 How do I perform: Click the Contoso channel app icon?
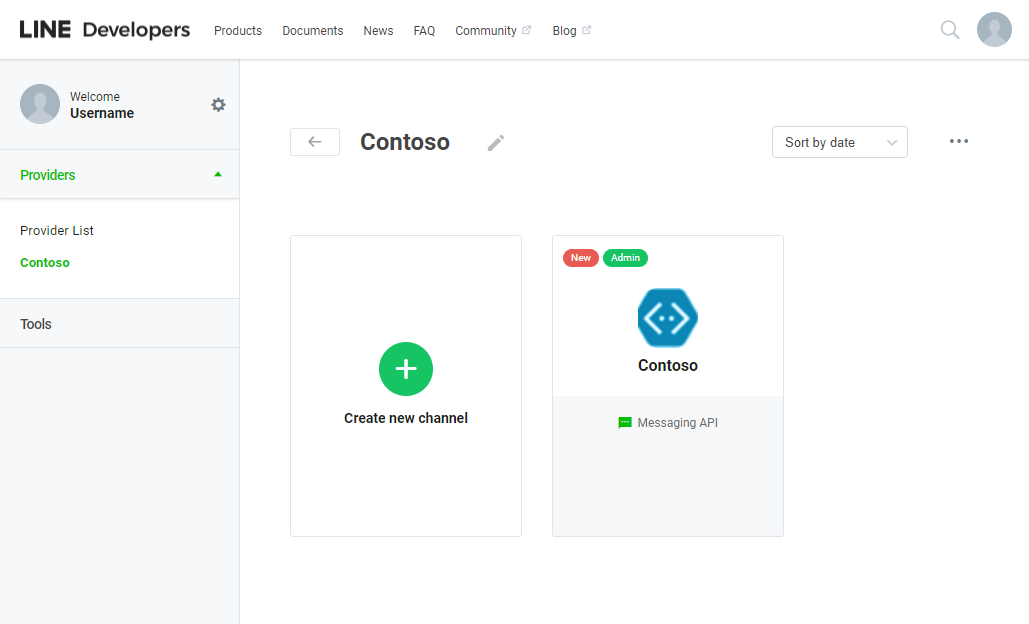tap(667, 317)
